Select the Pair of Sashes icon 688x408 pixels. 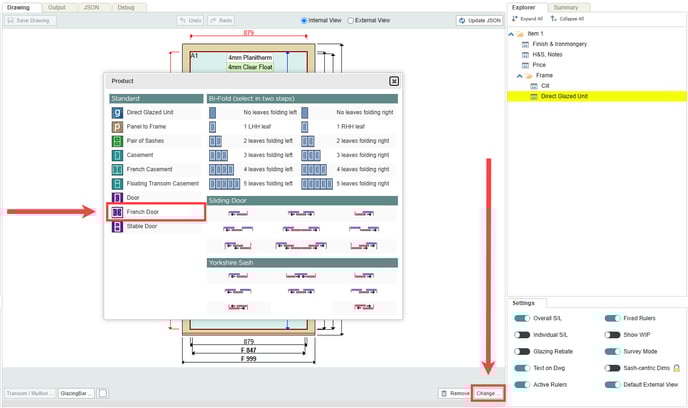pos(118,142)
